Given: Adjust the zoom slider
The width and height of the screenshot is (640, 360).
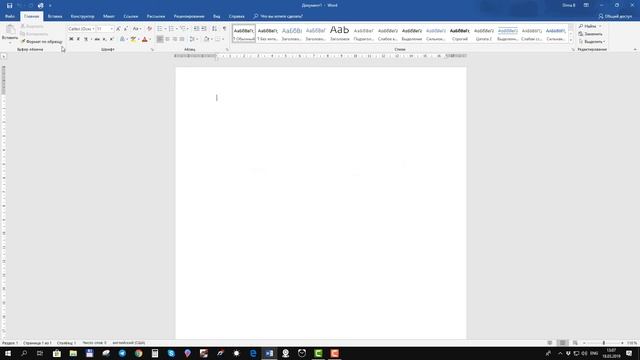Looking at the screenshot, I should (604, 343).
